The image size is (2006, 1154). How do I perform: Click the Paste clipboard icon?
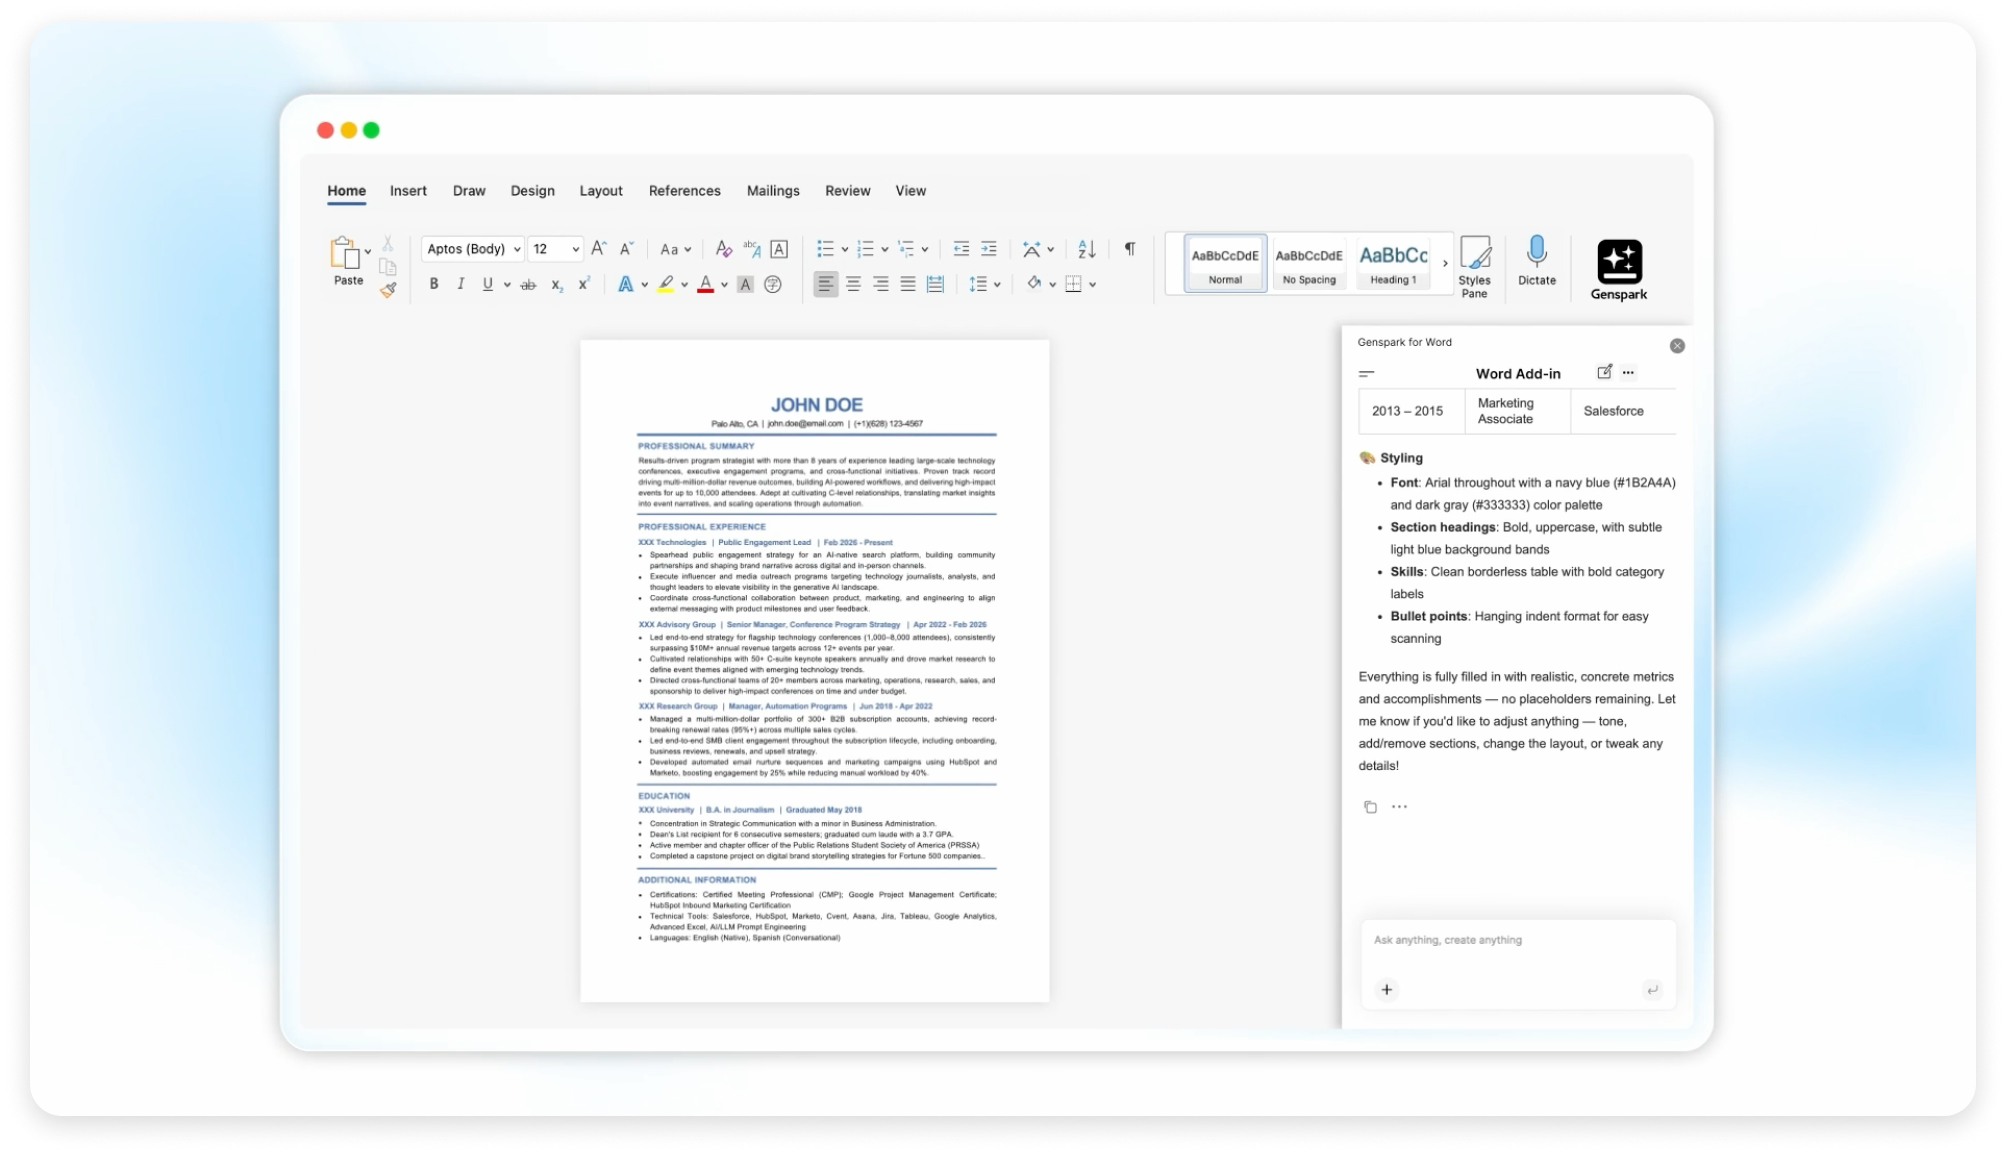click(345, 253)
